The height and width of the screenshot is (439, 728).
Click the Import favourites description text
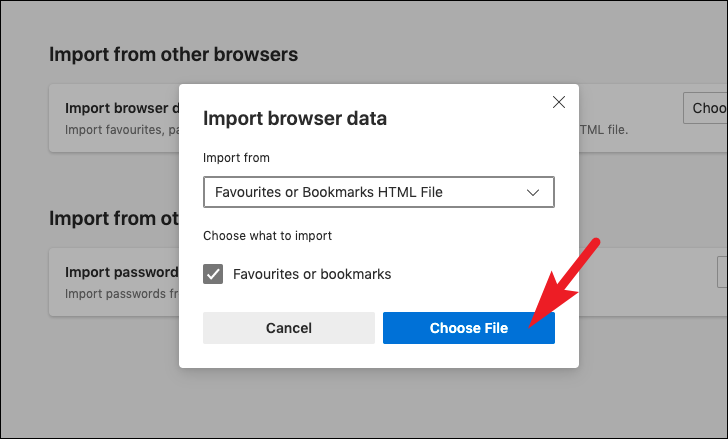[x=122, y=130]
